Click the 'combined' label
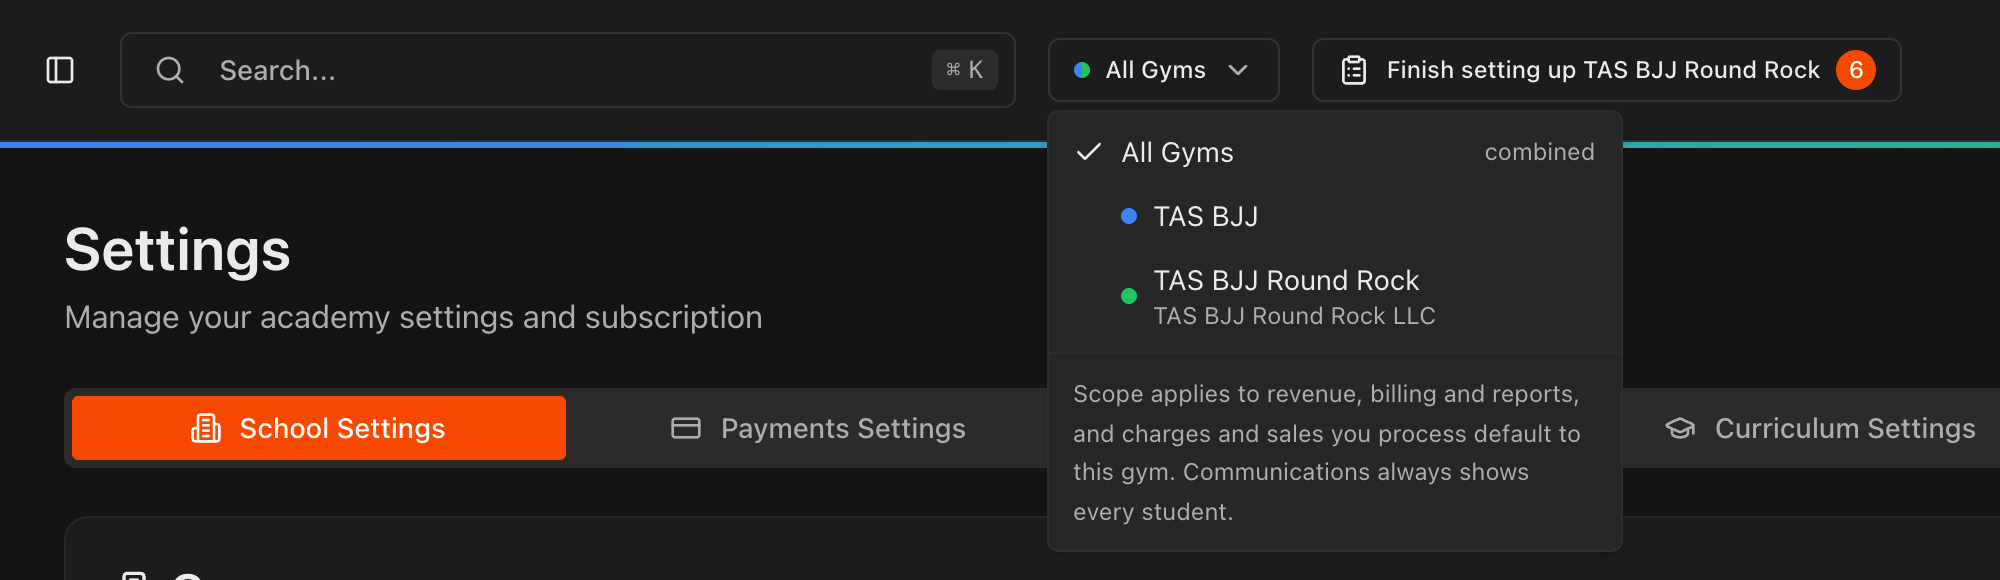 pyautogui.click(x=1539, y=152)
